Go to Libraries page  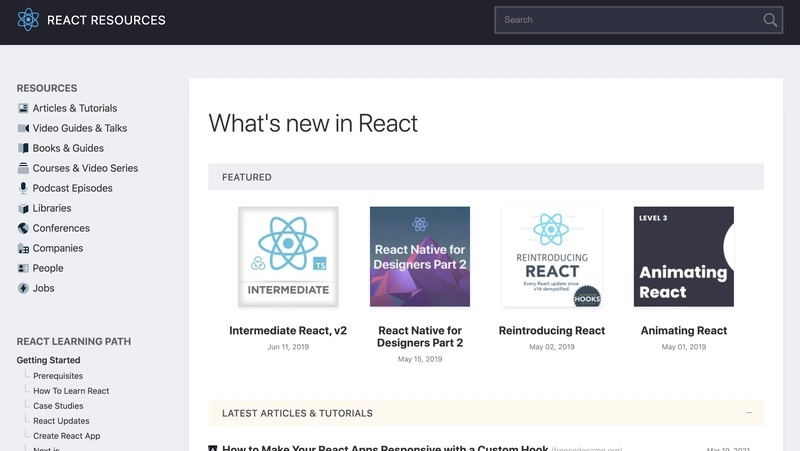[x=52, y=208]
